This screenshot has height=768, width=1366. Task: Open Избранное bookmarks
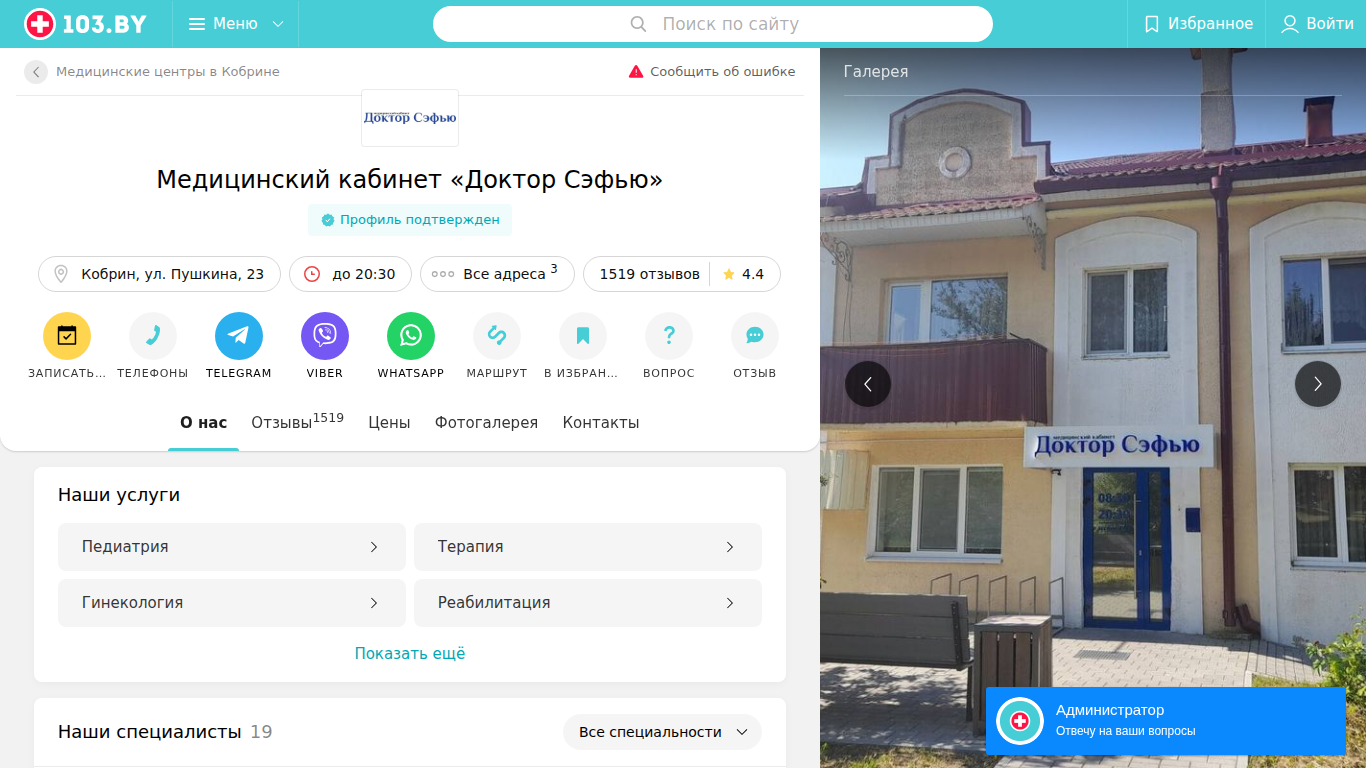click(x=1197, y=24)
